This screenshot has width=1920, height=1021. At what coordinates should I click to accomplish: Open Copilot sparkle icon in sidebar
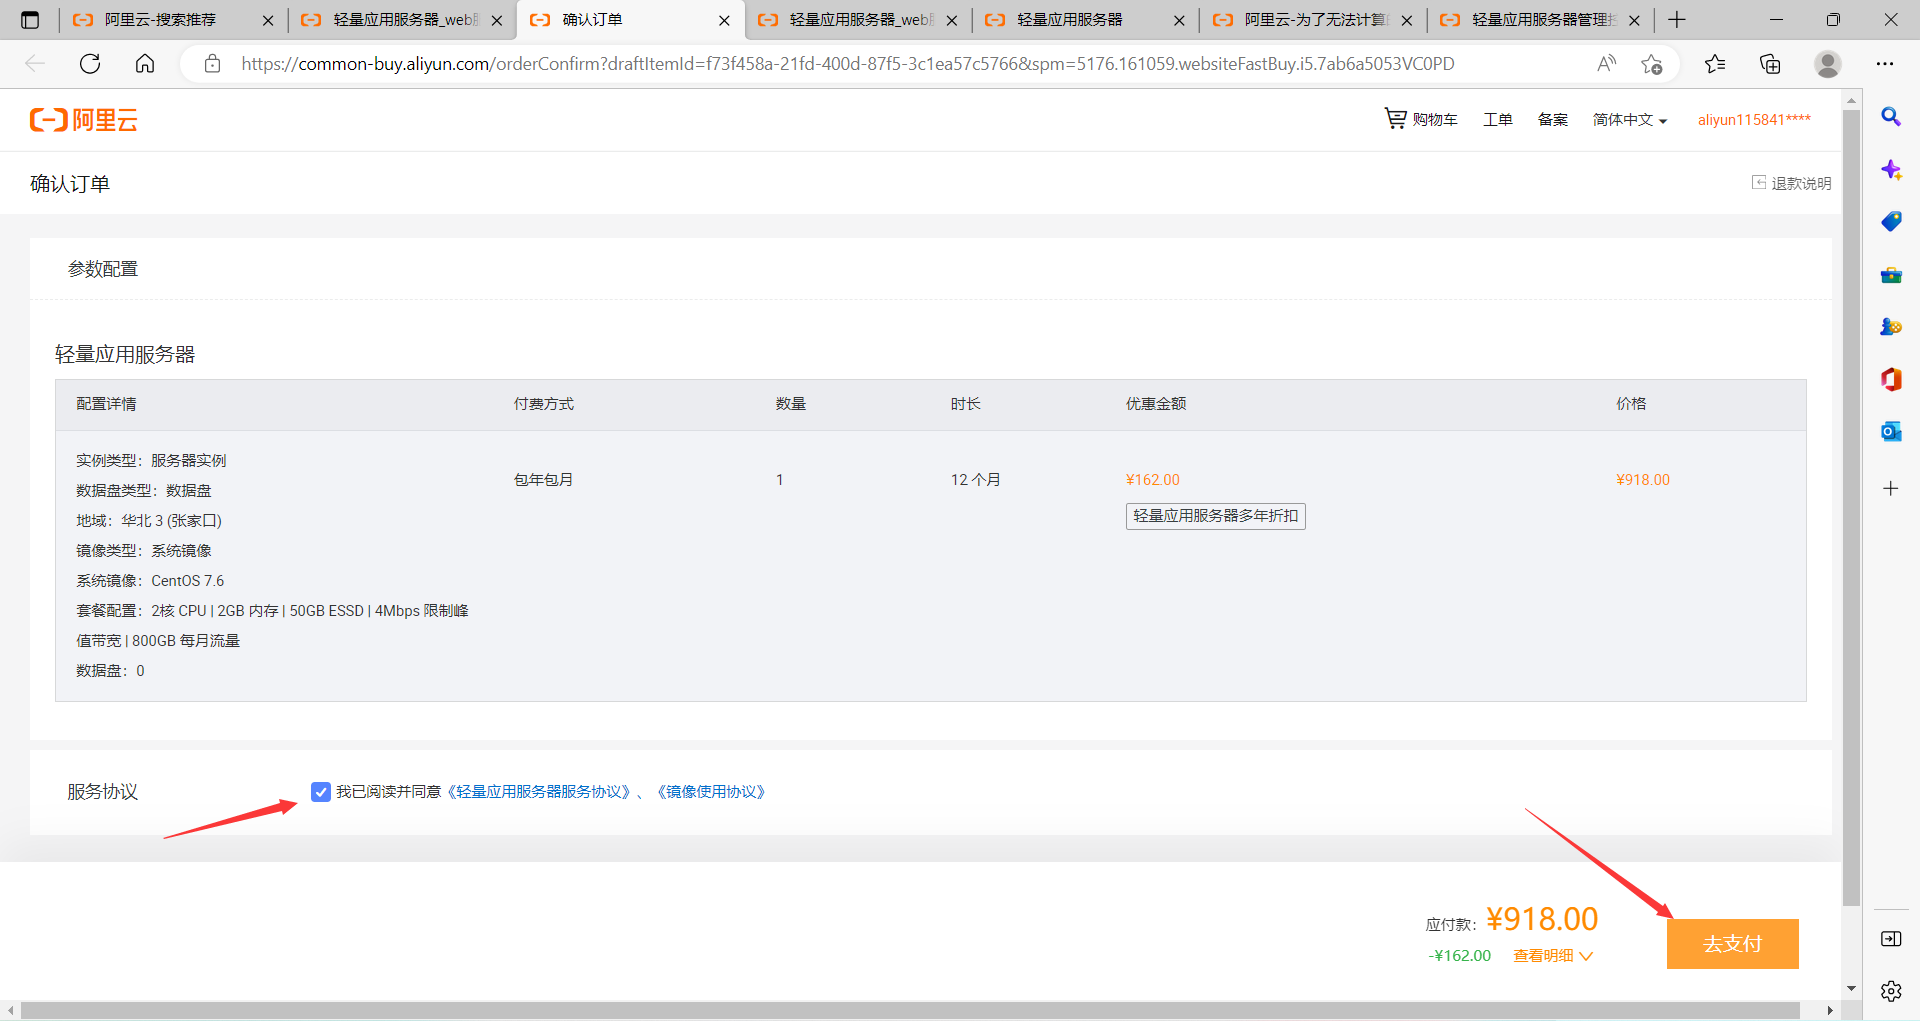[1890, 169]
